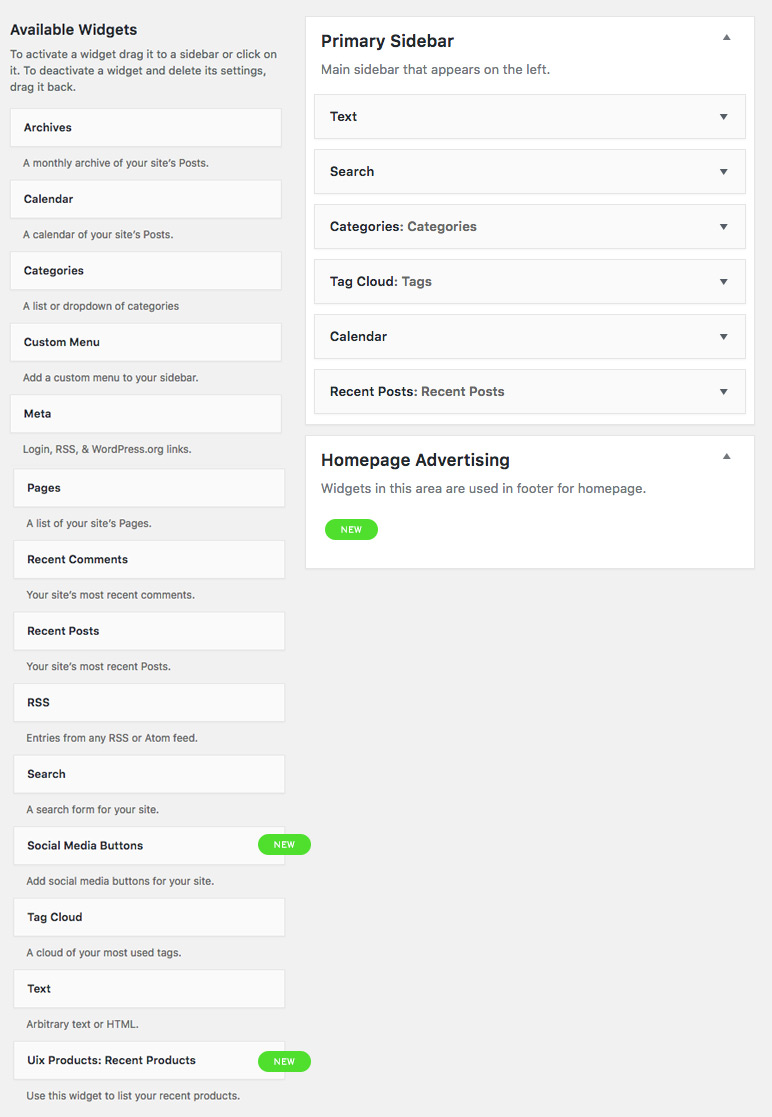Image resolution: width=772 pixels, height=1117 pixels.
Task: Select the RSS available widget
Action: 148,703
